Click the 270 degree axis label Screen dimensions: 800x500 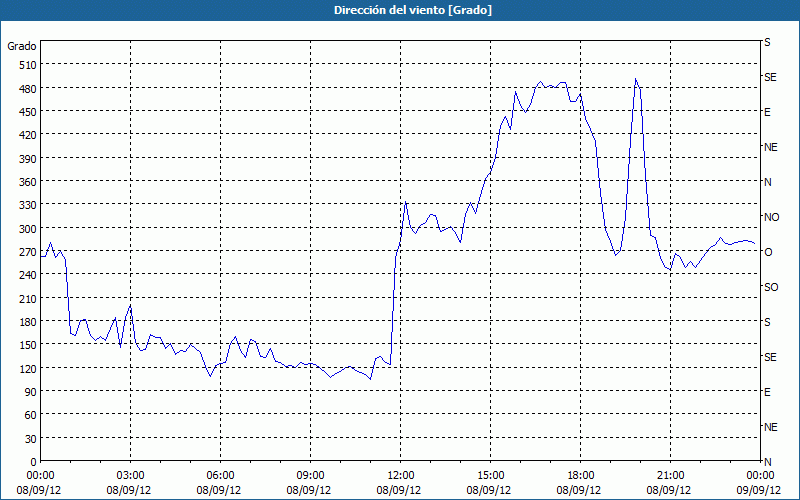(x=28, y=252)
